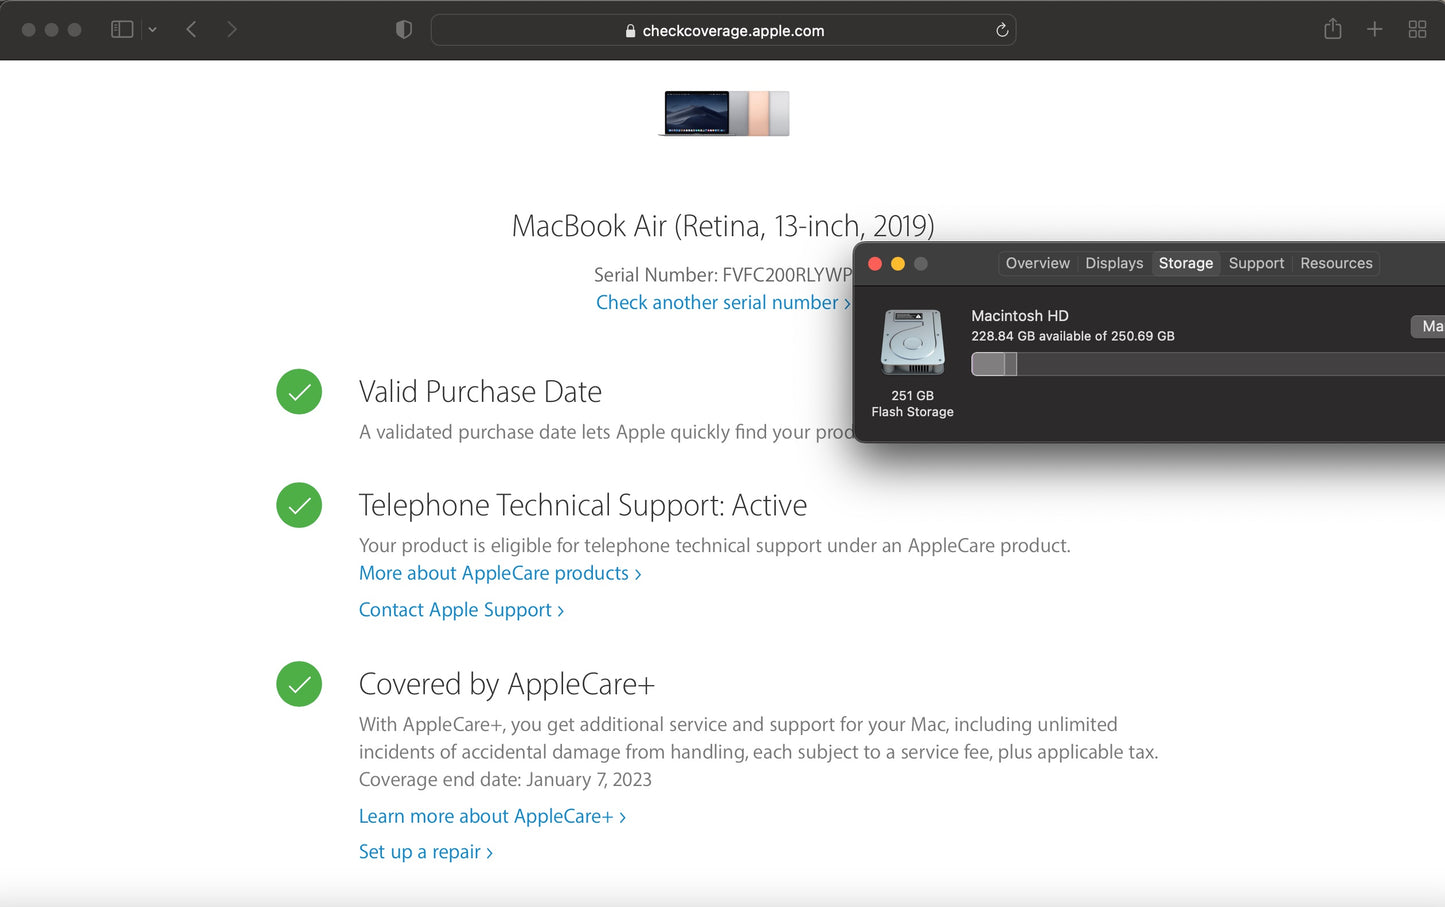Go forward to next page
The image size is (1445, 907).
(232, 30)
